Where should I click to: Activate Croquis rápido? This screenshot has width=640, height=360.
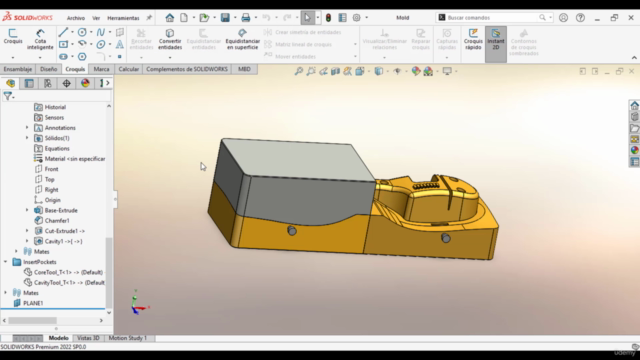pyautogui.click(x=473, y=39)
